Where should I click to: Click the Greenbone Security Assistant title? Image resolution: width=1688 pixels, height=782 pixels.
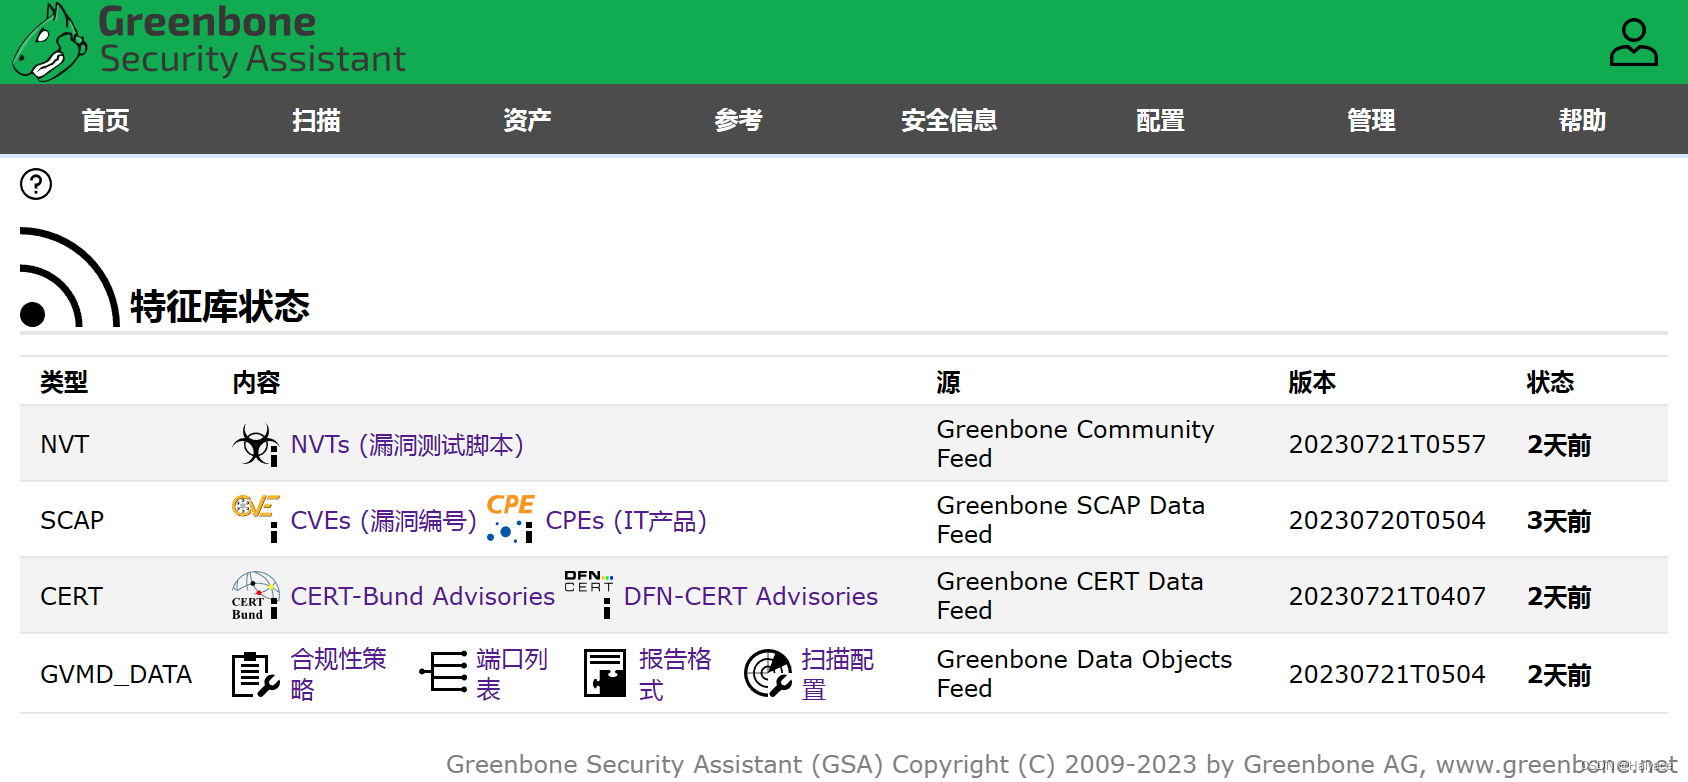point(252,40)
